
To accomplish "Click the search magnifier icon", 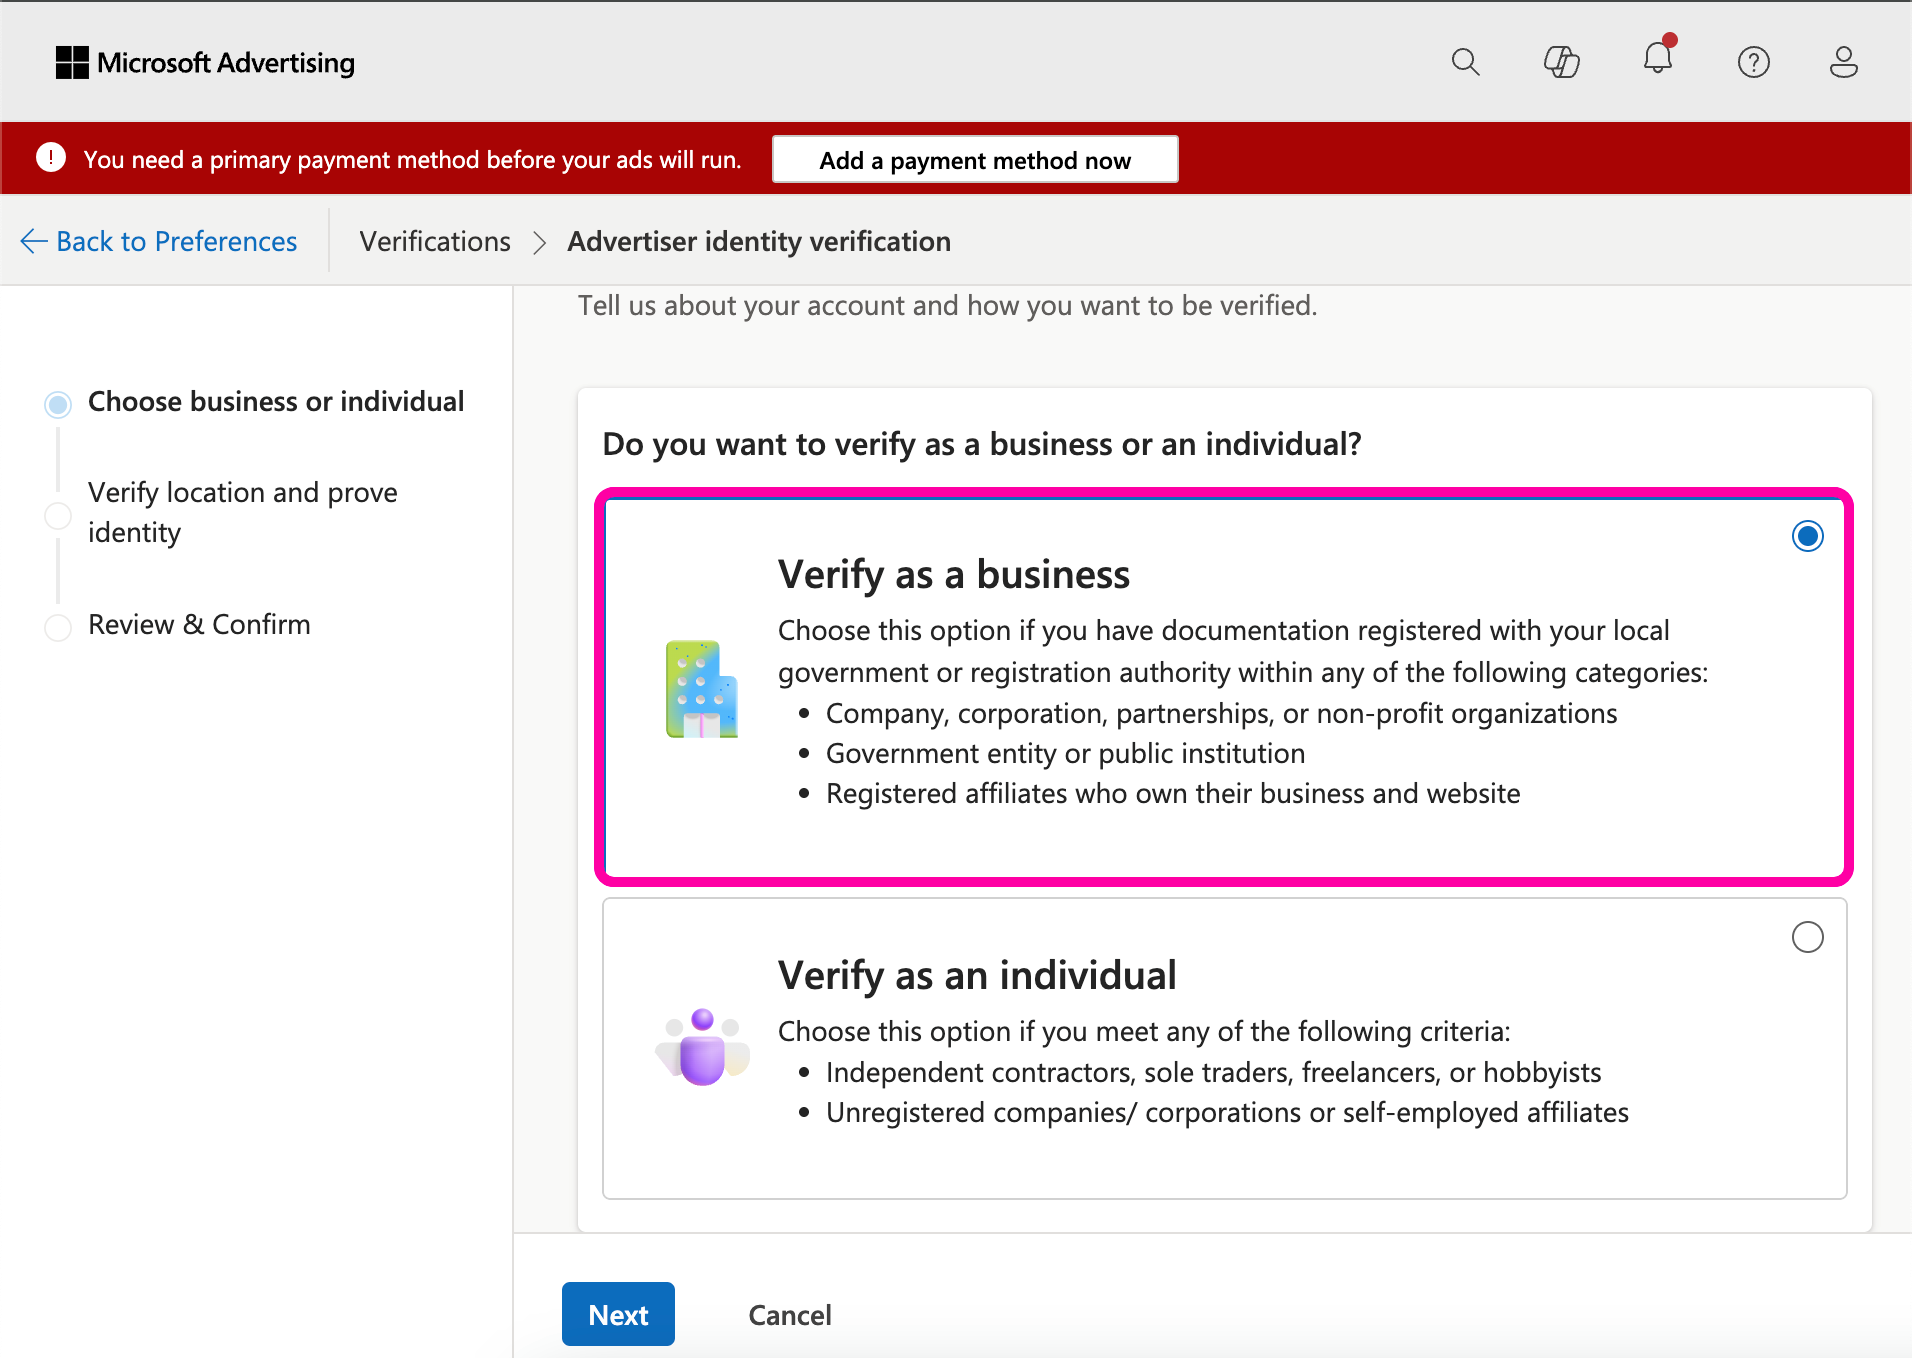I will 1465,62.
